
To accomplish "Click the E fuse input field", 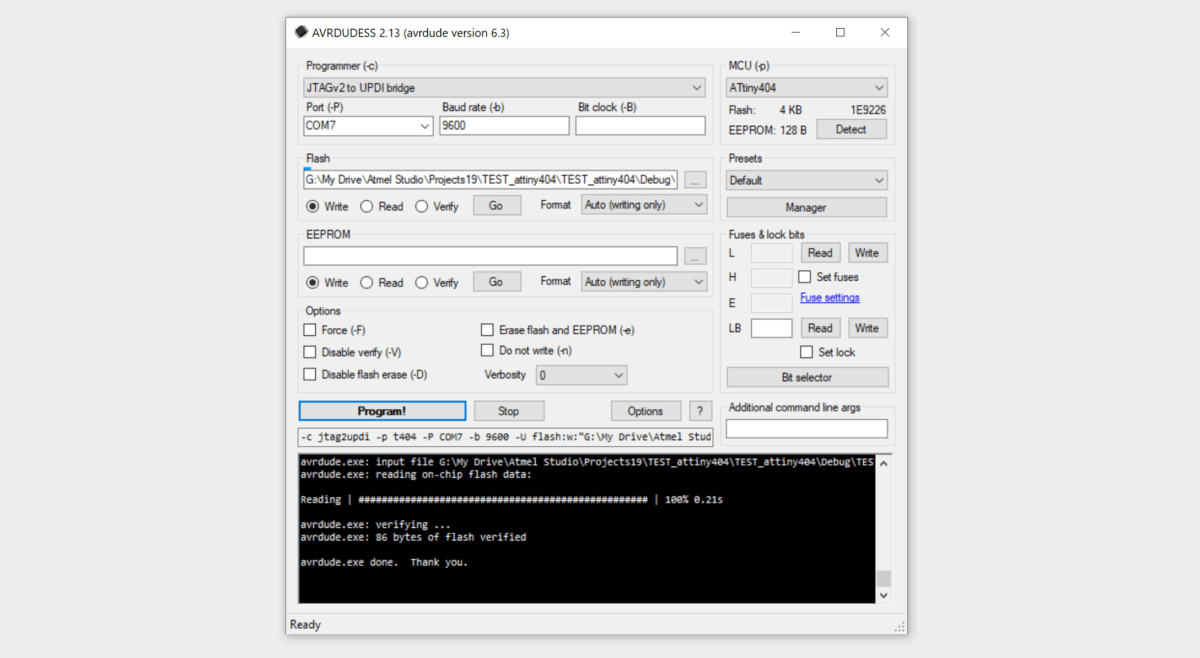I will pyautogui.click(x=771, y=302).
